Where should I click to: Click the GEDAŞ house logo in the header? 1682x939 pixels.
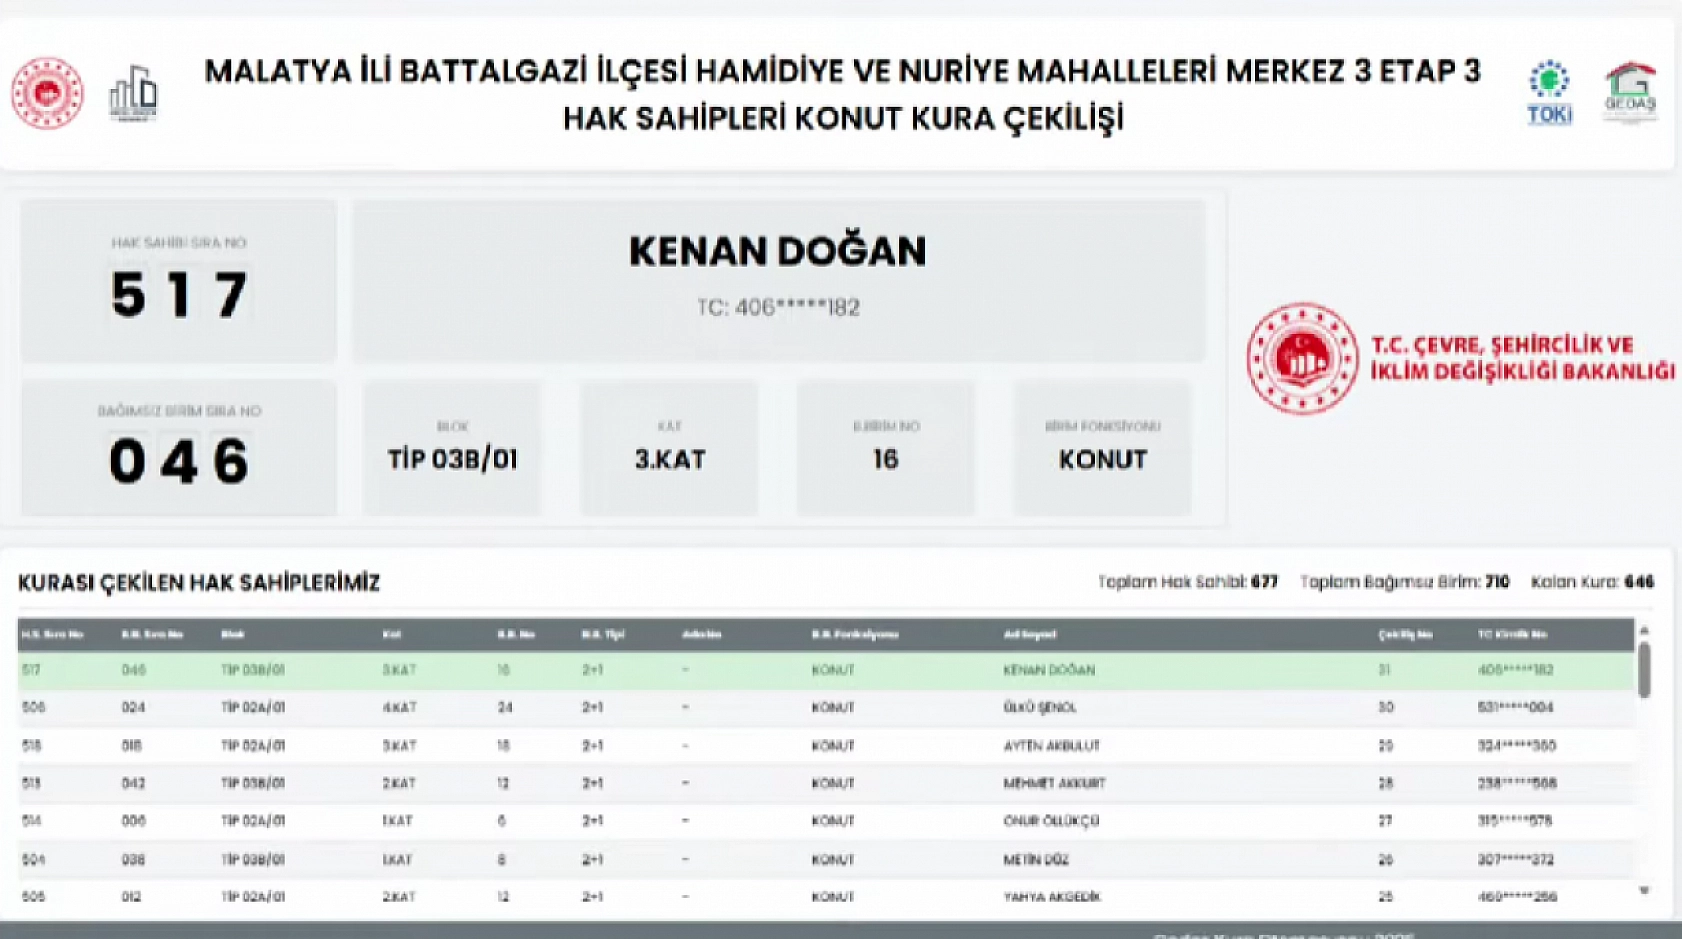pos(1630,92)
